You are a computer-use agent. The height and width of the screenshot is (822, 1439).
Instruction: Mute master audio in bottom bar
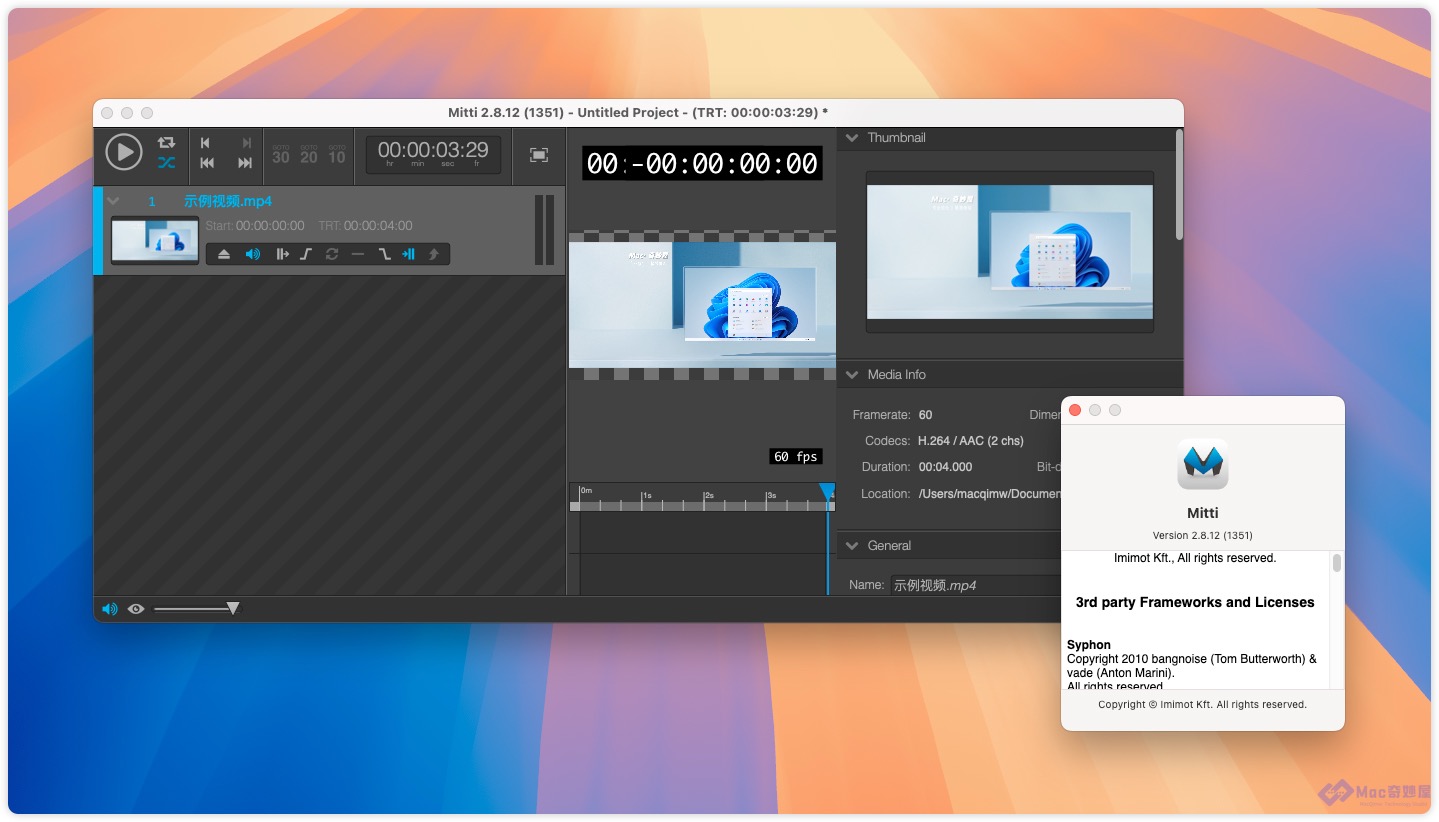[109, 609]
